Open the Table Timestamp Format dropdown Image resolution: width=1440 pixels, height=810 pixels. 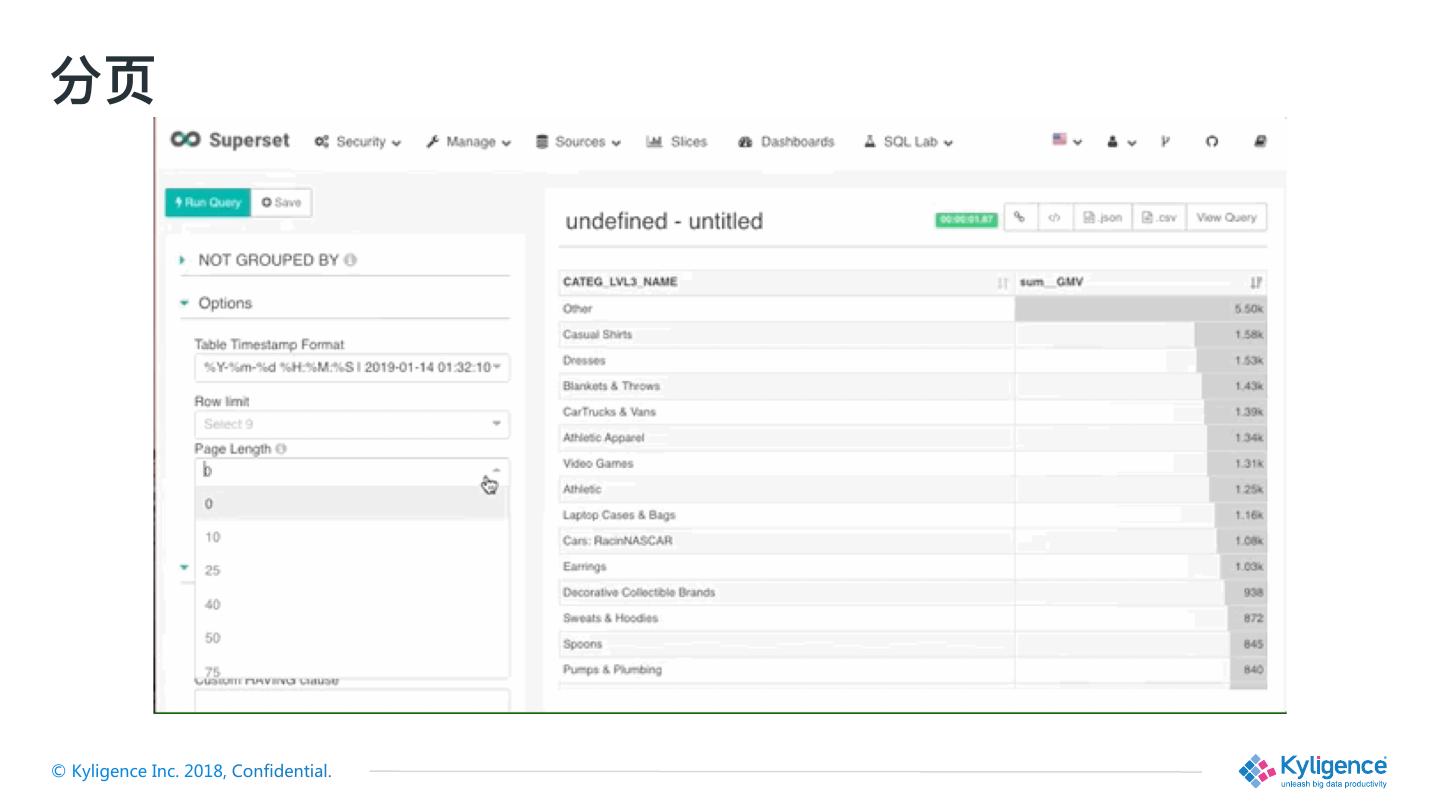(x=351, y=367)
